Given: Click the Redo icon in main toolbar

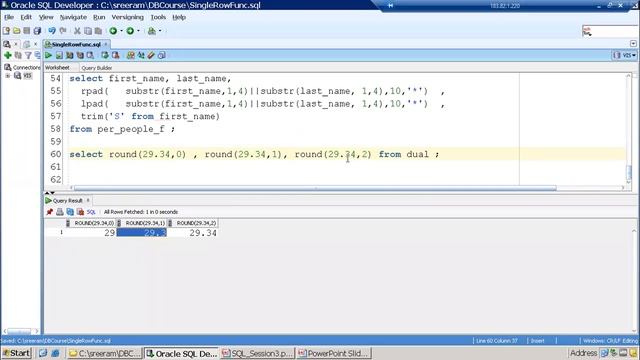Looking at the screenshot, I should click(x=63, y=31).
